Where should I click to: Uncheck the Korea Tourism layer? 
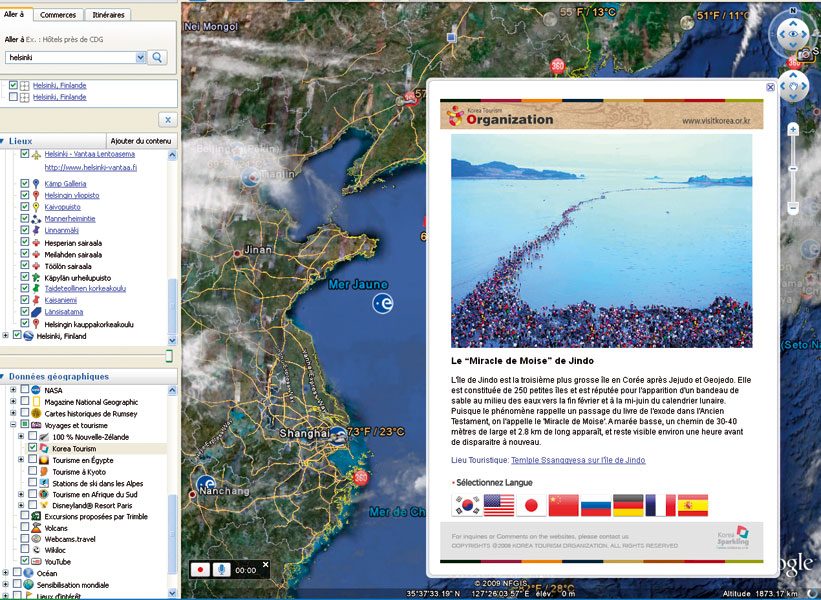pos(33,449)
